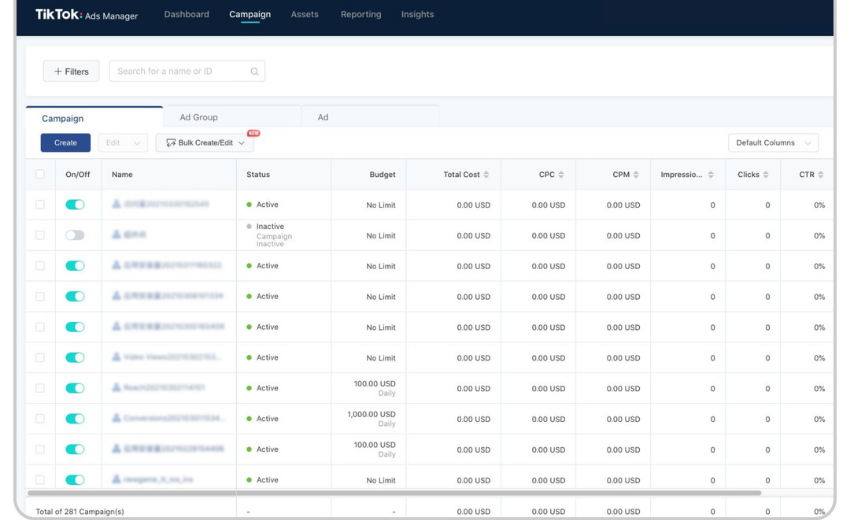Click the blue Create button

(65, 143)
